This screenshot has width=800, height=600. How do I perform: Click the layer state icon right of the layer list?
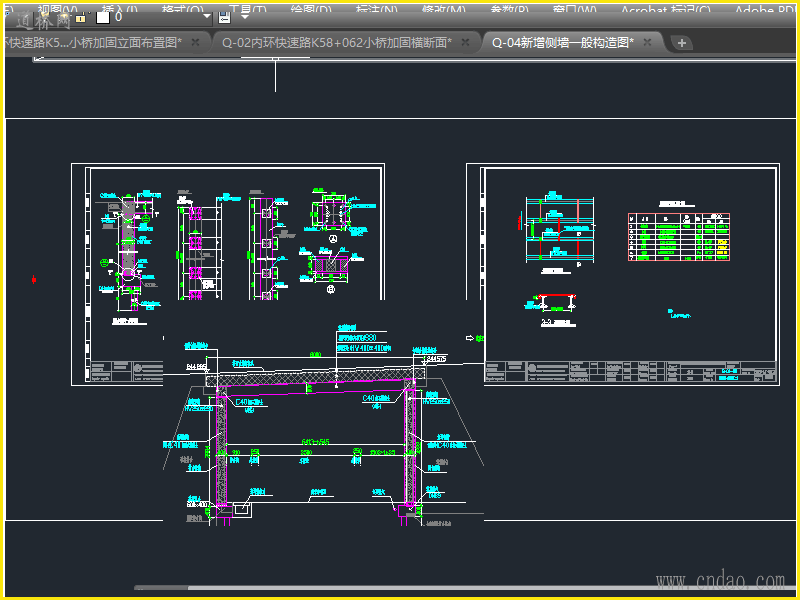coord(225,17)
